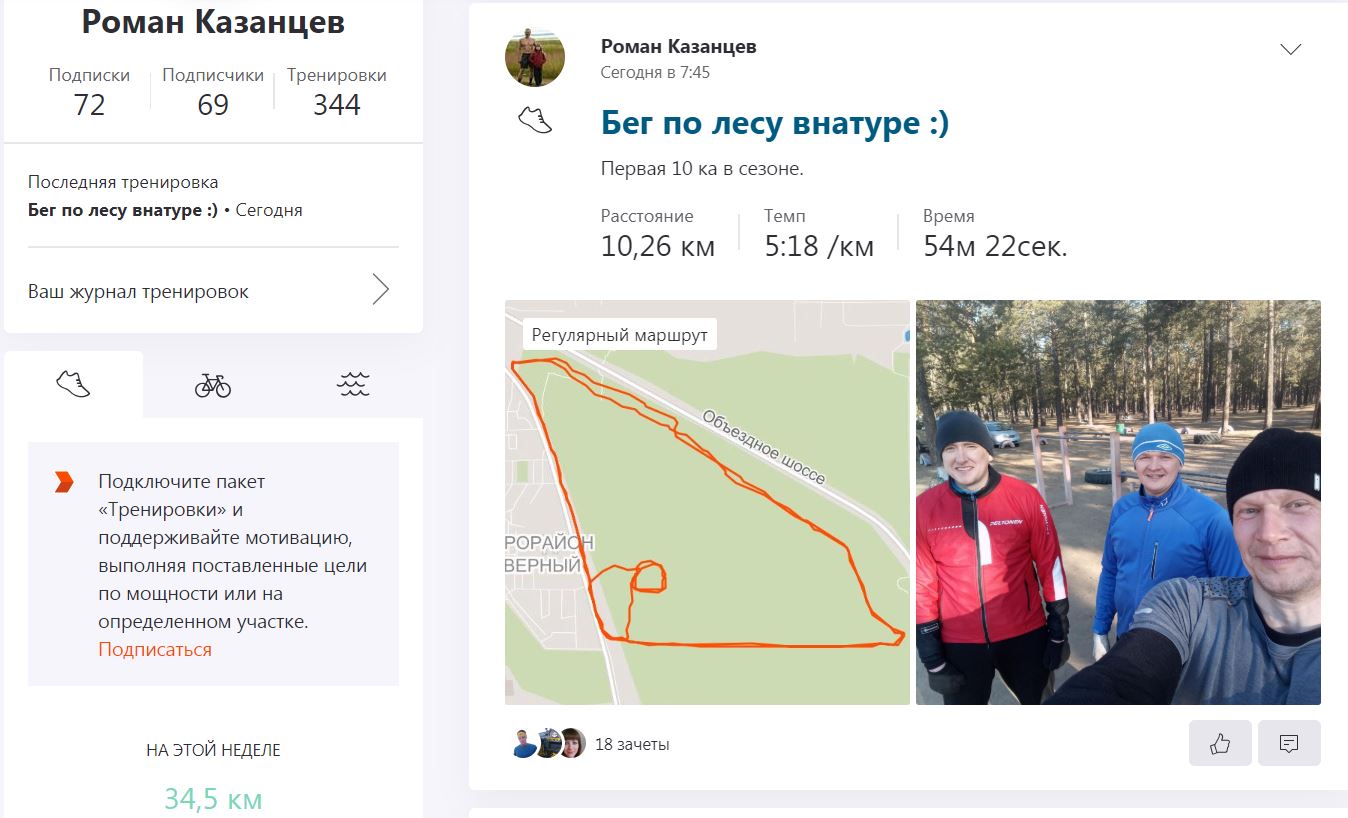This screenshot has width=1348, height=818.
Task: Open Роман Казанцев's post avatar
Action: pos(535,57)
